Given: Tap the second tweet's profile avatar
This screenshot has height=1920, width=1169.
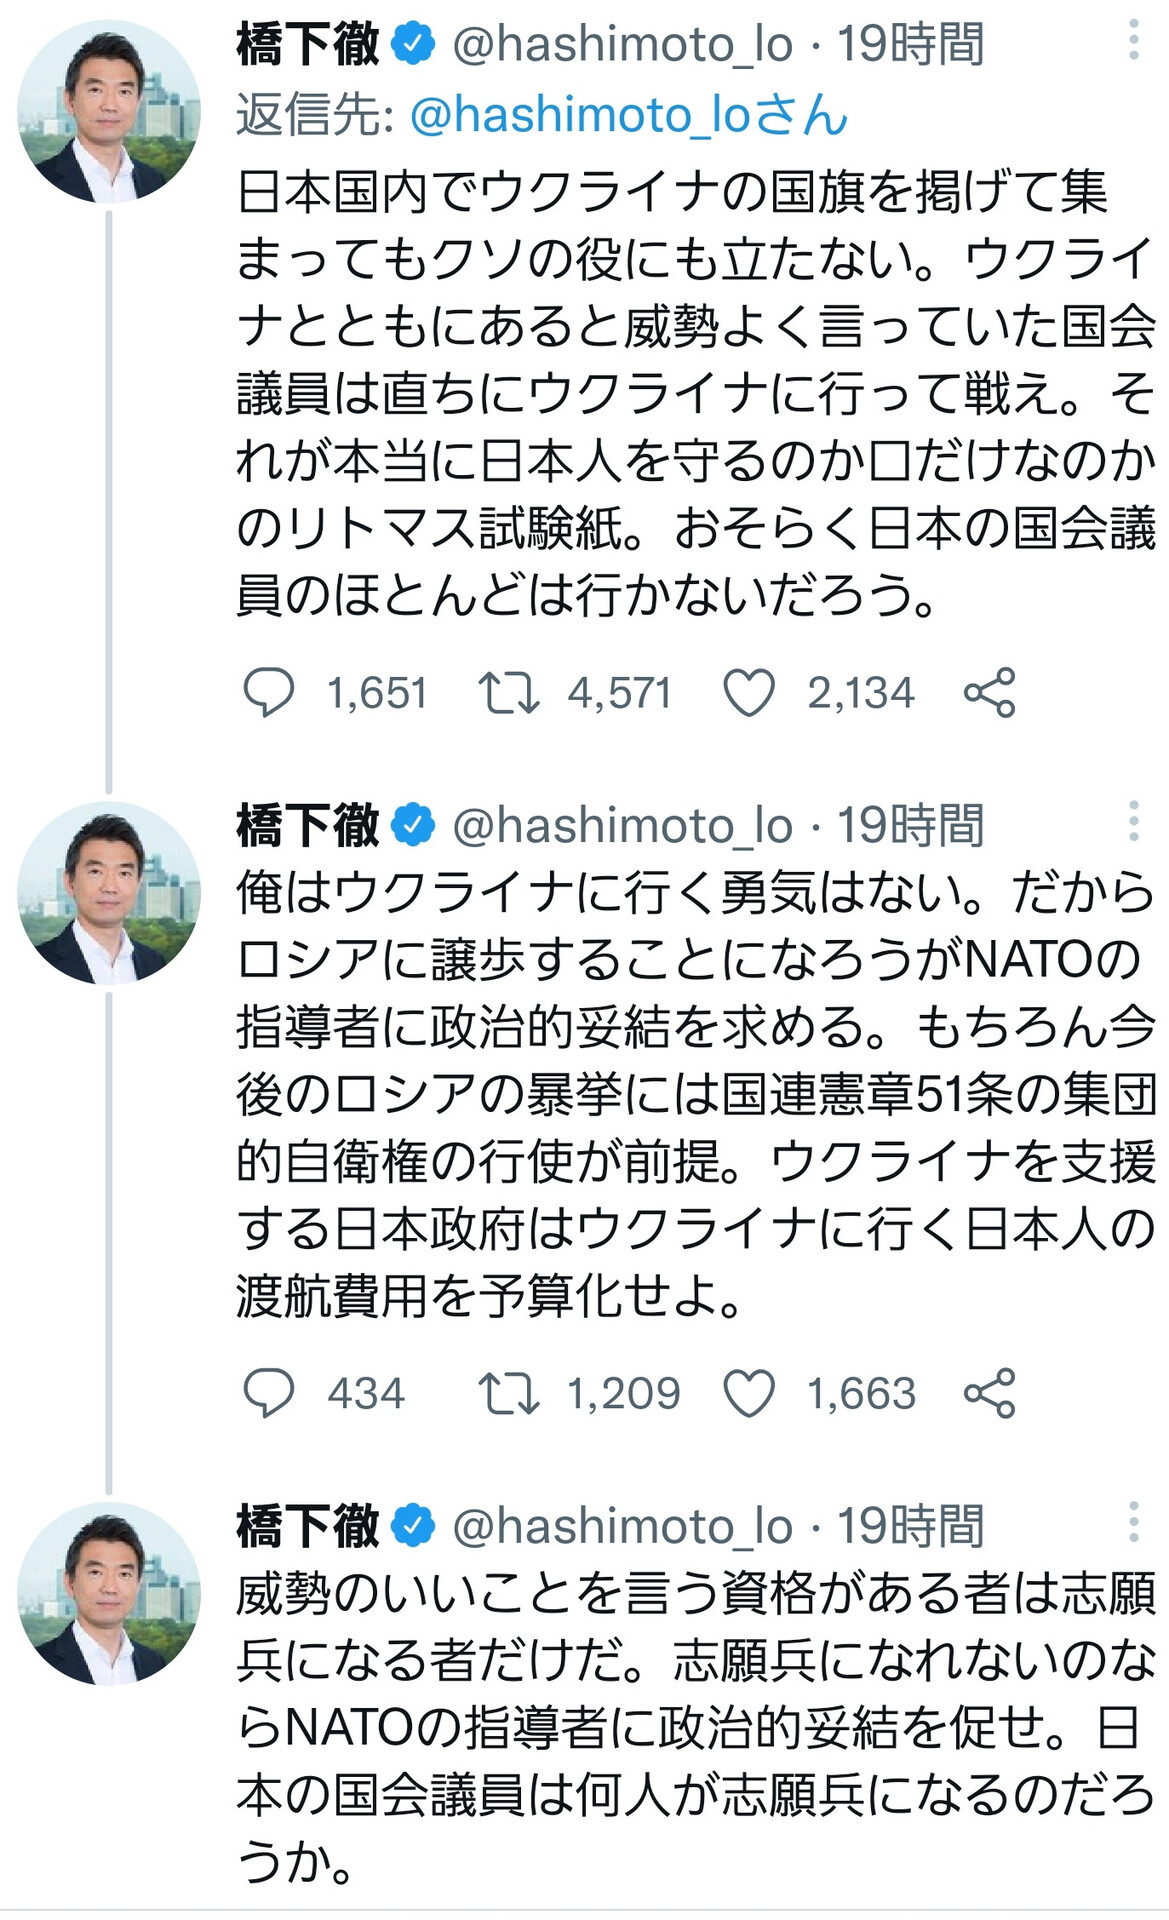Looking at the screenshot, I should coord(109,892).
